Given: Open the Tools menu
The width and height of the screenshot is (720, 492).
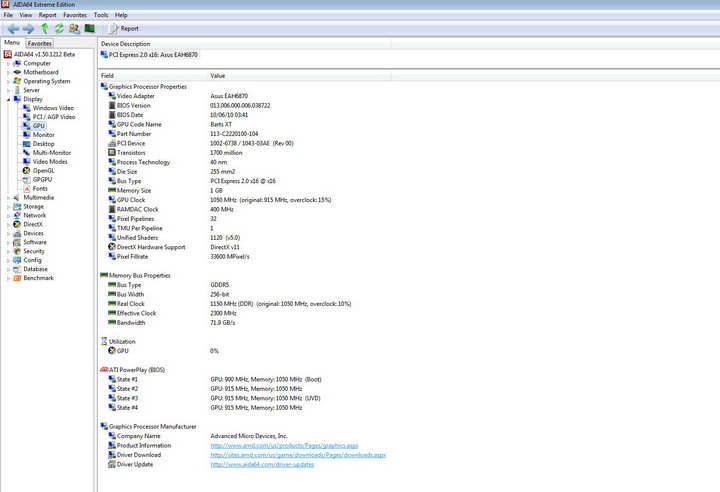Looking at the screenshot, I should [x=101, y=15].
